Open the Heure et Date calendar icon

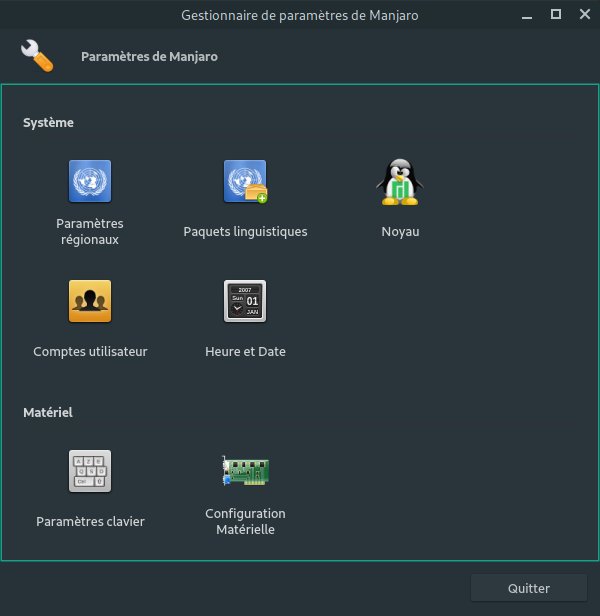click(245, 301)
